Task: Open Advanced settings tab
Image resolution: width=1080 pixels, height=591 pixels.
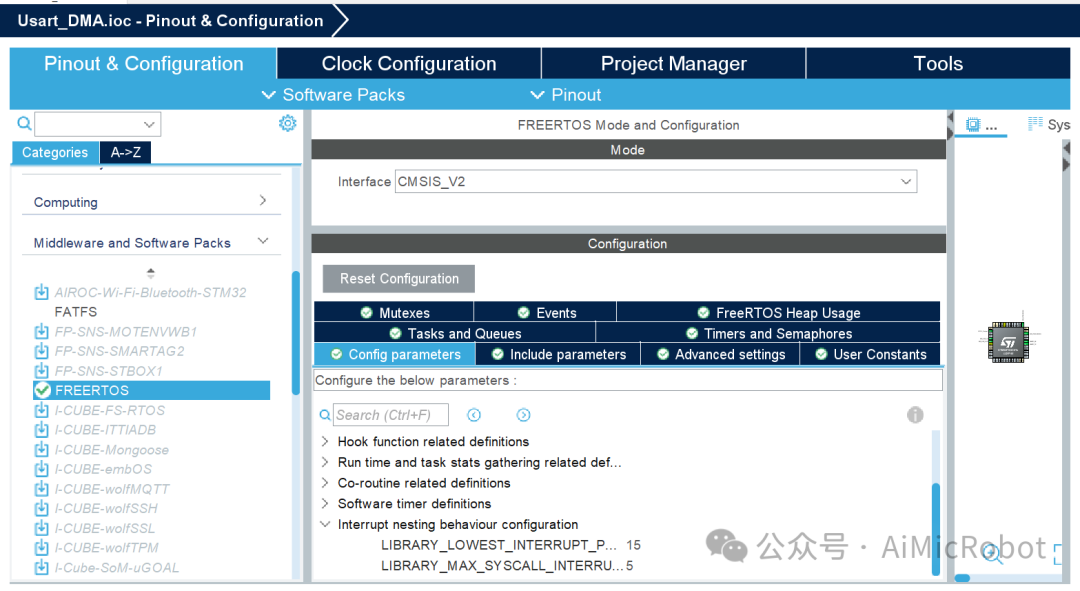Action: pos(720,354)
